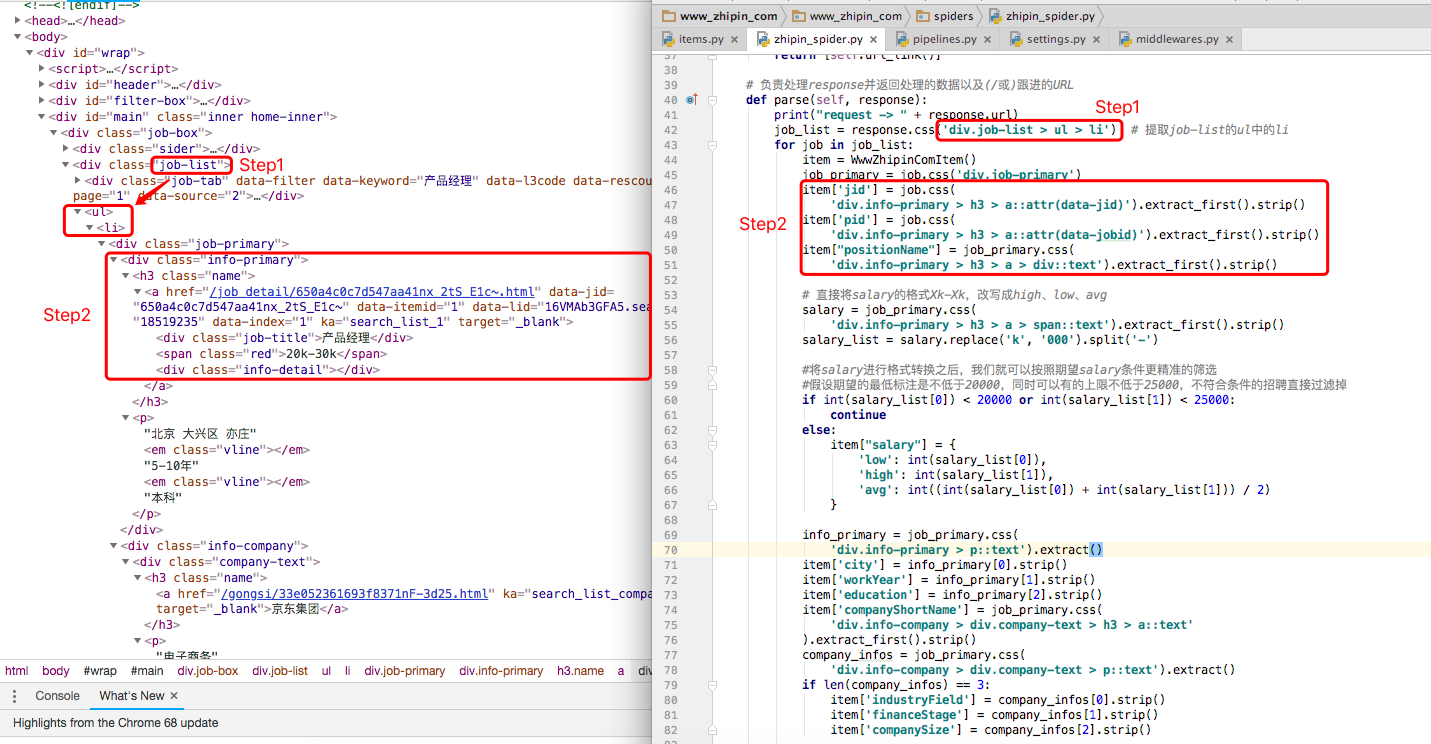Select h3.name in the DOM breadcrumb bar
Viewport: 1431px width, 744px height.
click(x=581, y=671)
